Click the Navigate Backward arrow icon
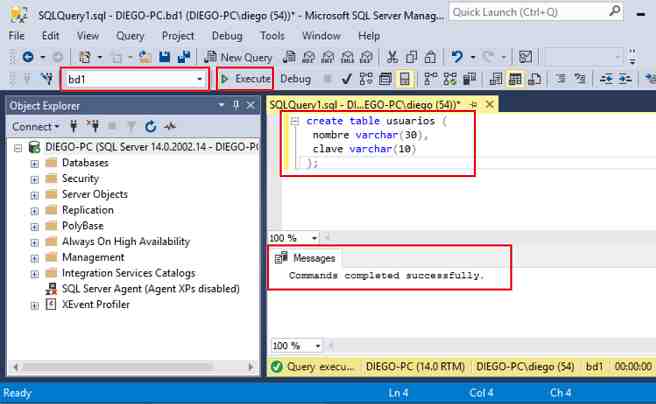 28,56
